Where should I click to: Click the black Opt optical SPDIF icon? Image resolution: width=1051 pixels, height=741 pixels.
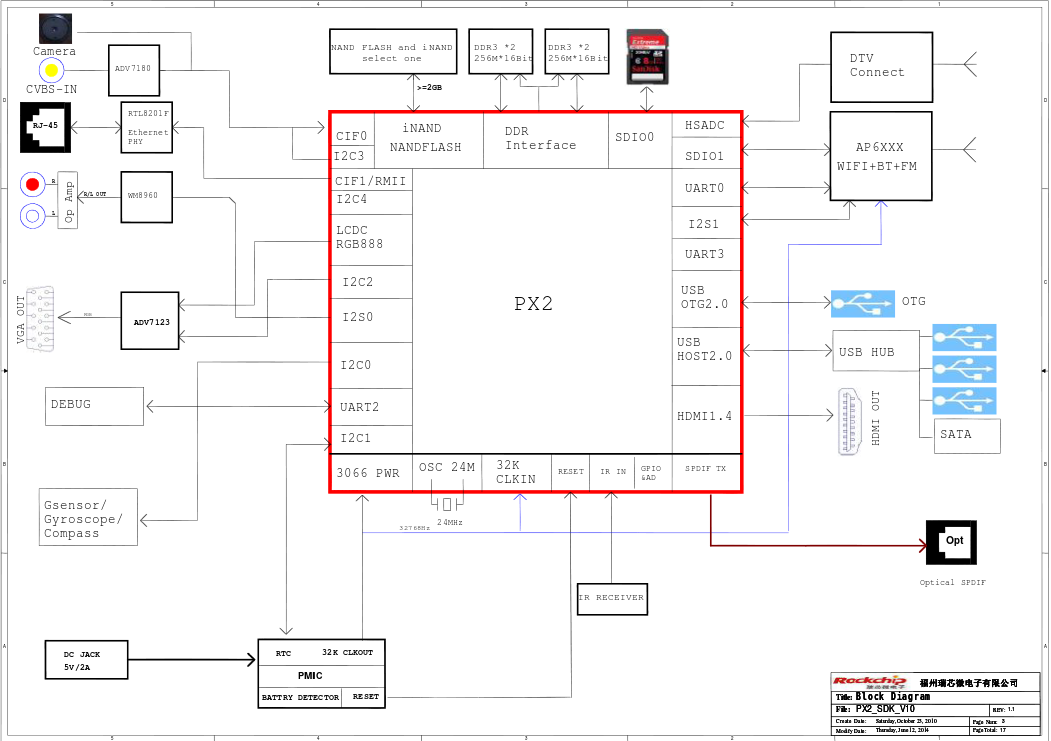(x=951, y=542)
